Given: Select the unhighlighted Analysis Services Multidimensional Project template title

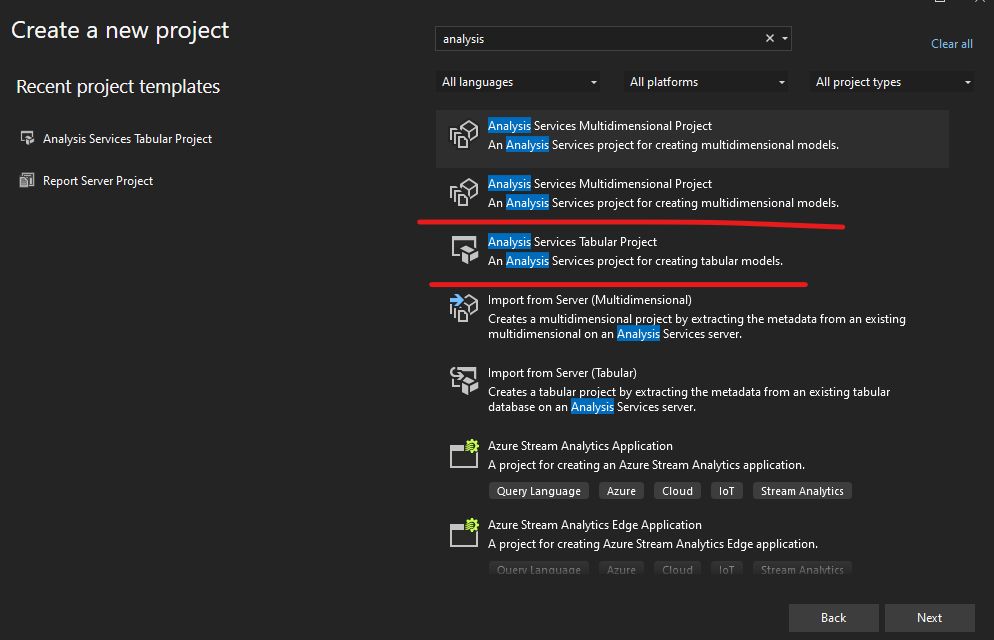Looking at the screenshot, I should point(600,184).
